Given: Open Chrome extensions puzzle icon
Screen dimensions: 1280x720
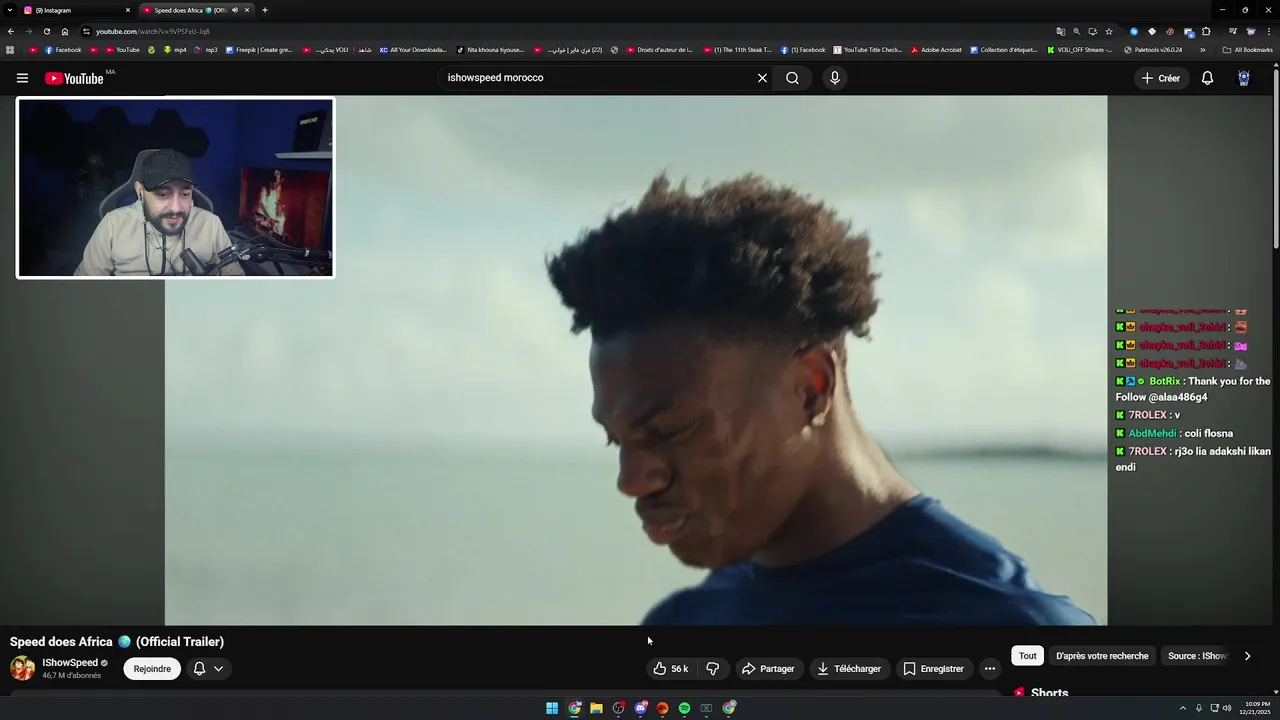Looking at the screenshot, I should pos(1206,31).
